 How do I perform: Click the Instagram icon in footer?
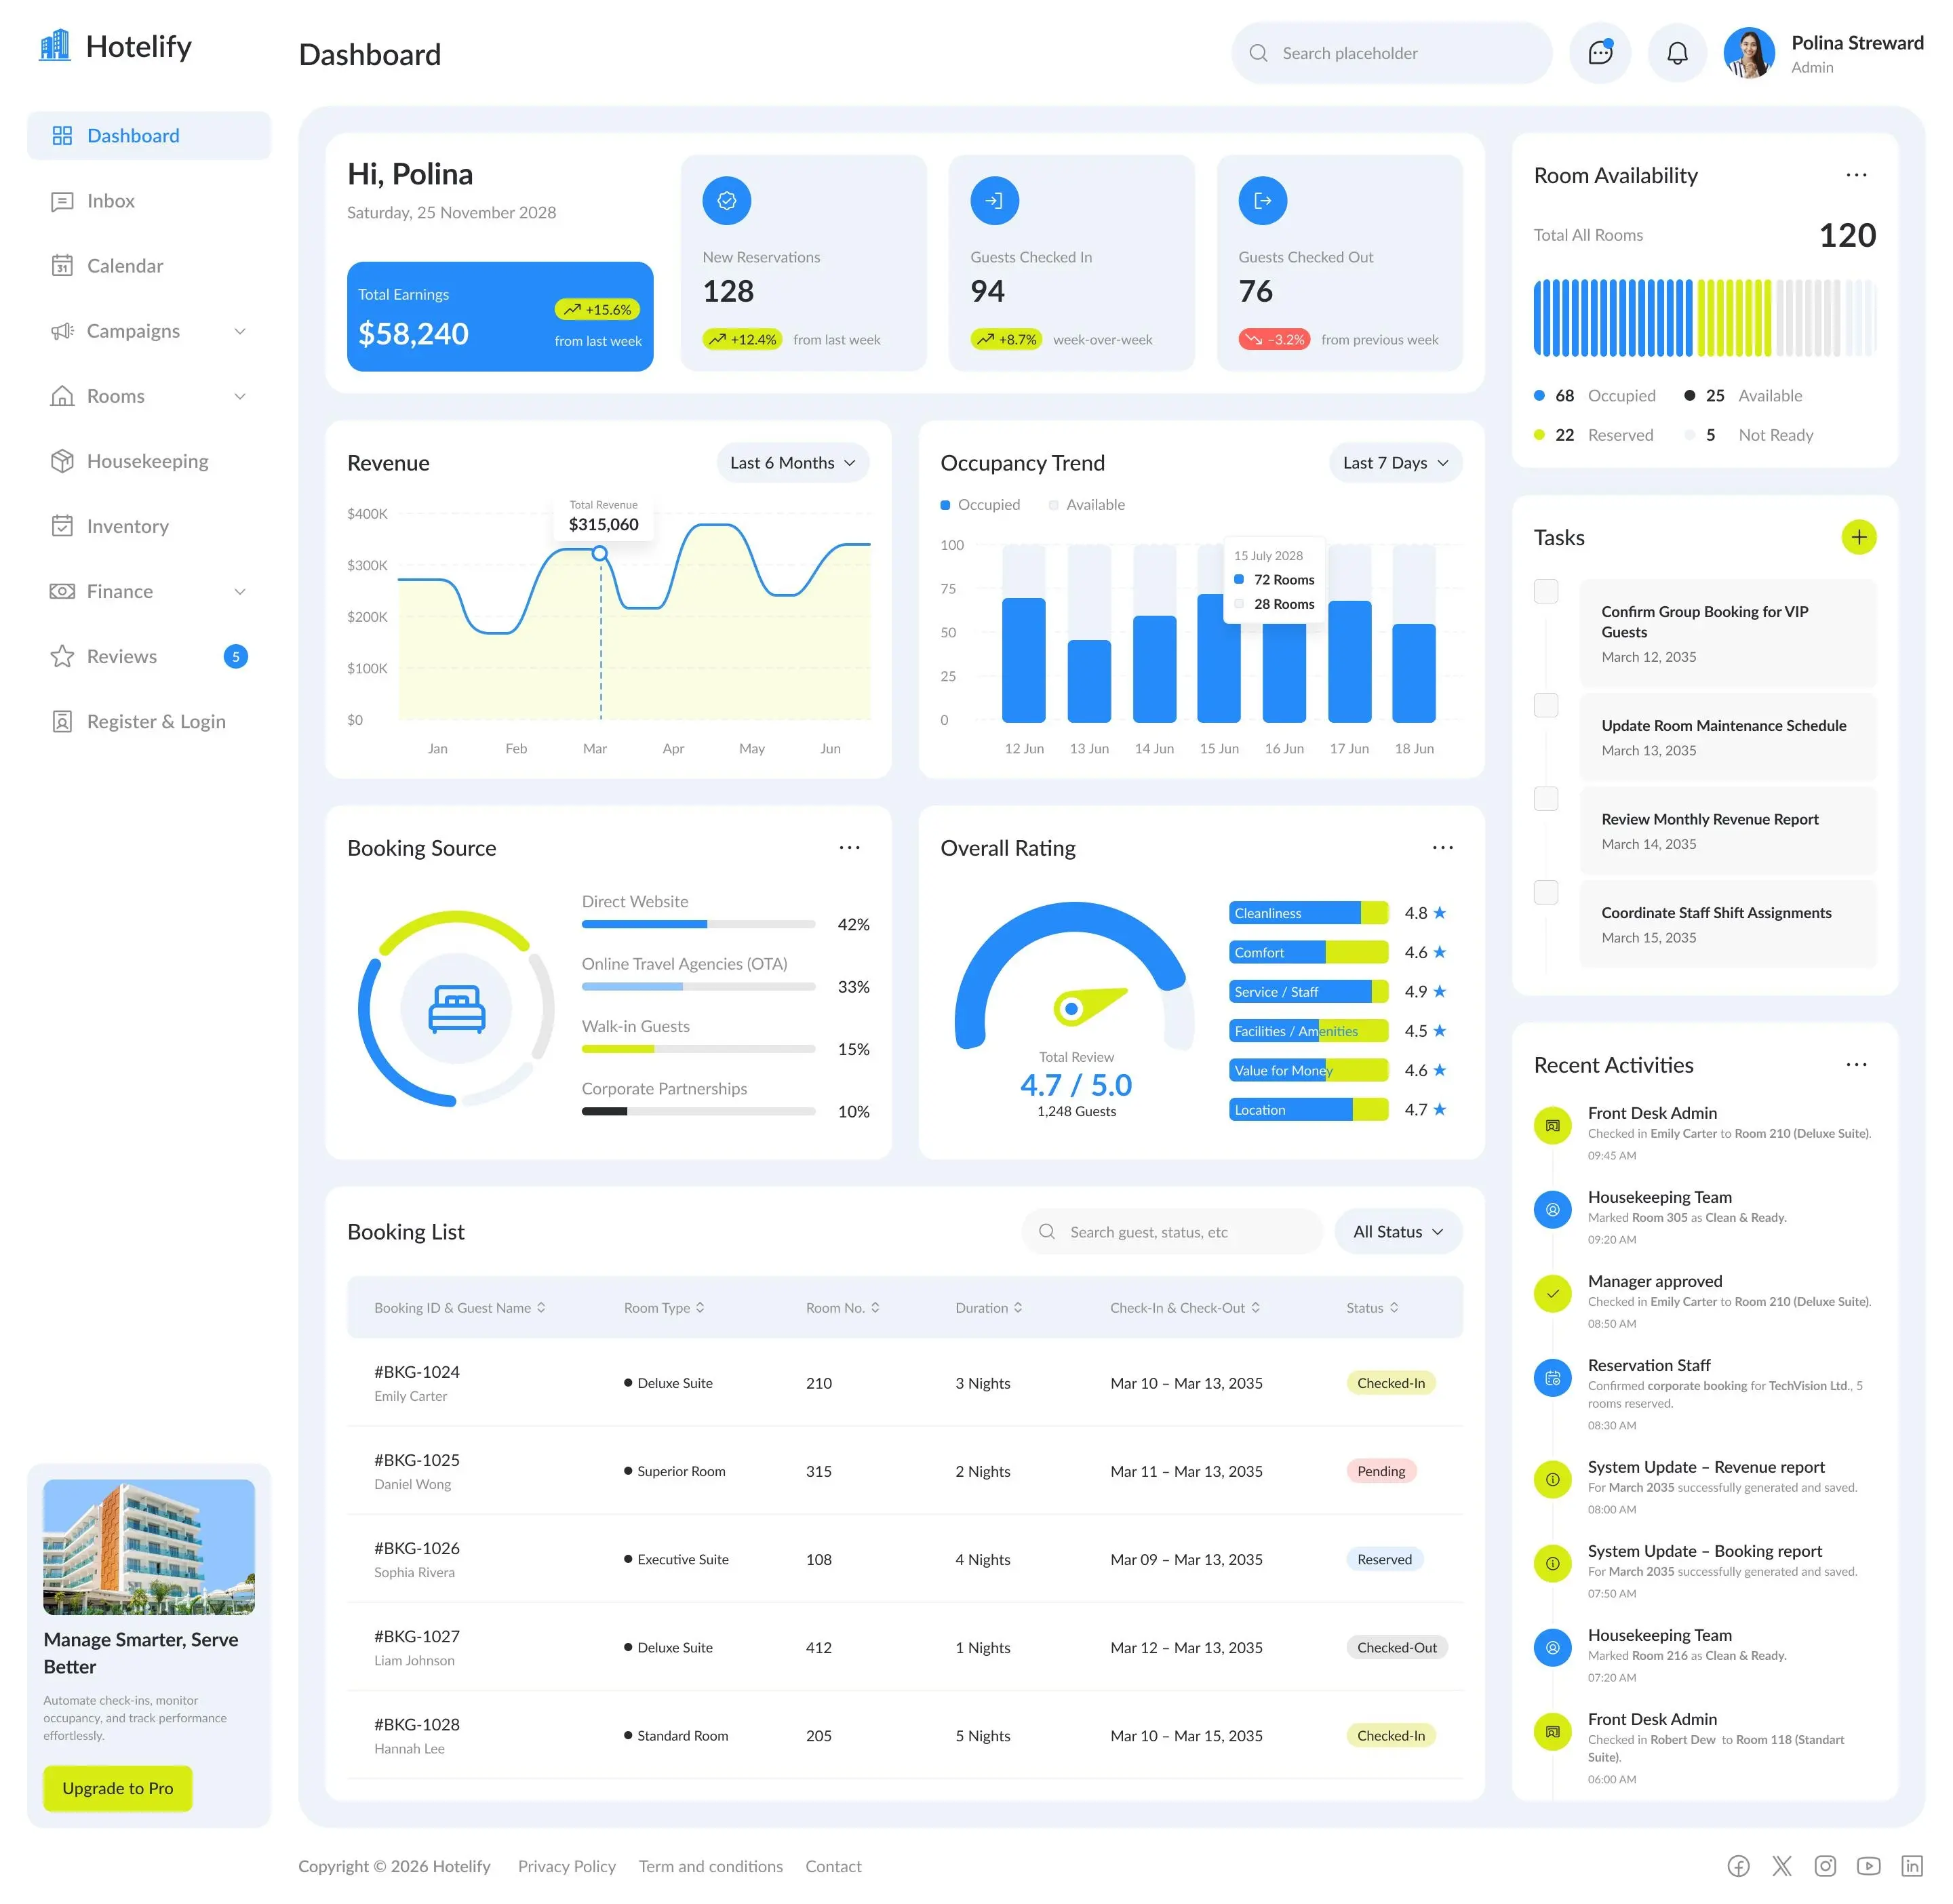point(1825,1866)
